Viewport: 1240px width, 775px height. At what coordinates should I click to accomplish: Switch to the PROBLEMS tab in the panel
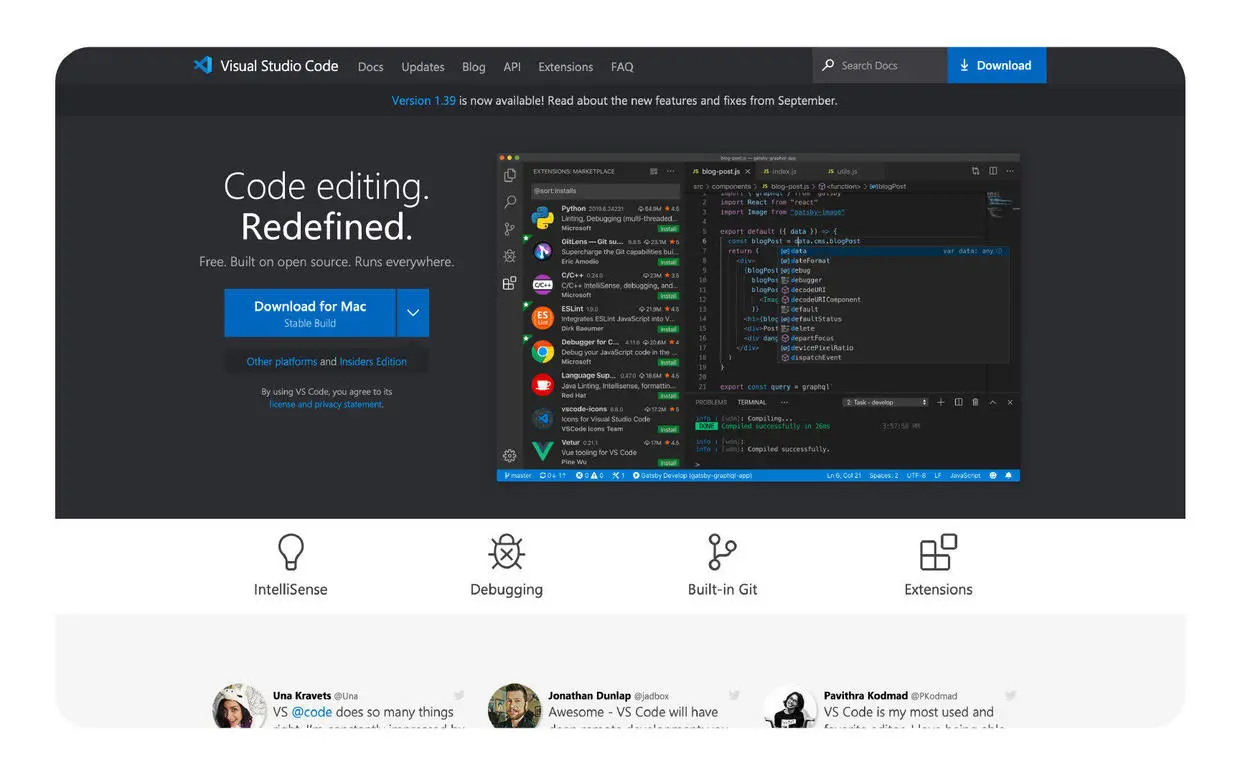click(711, 402)
